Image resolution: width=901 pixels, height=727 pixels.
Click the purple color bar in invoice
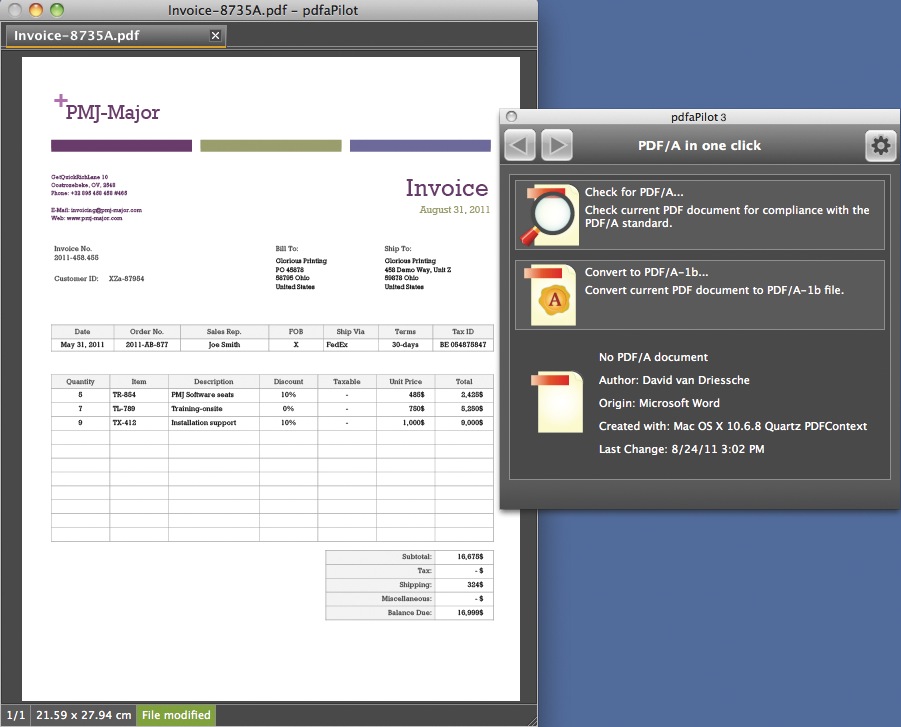coord(121,146)
